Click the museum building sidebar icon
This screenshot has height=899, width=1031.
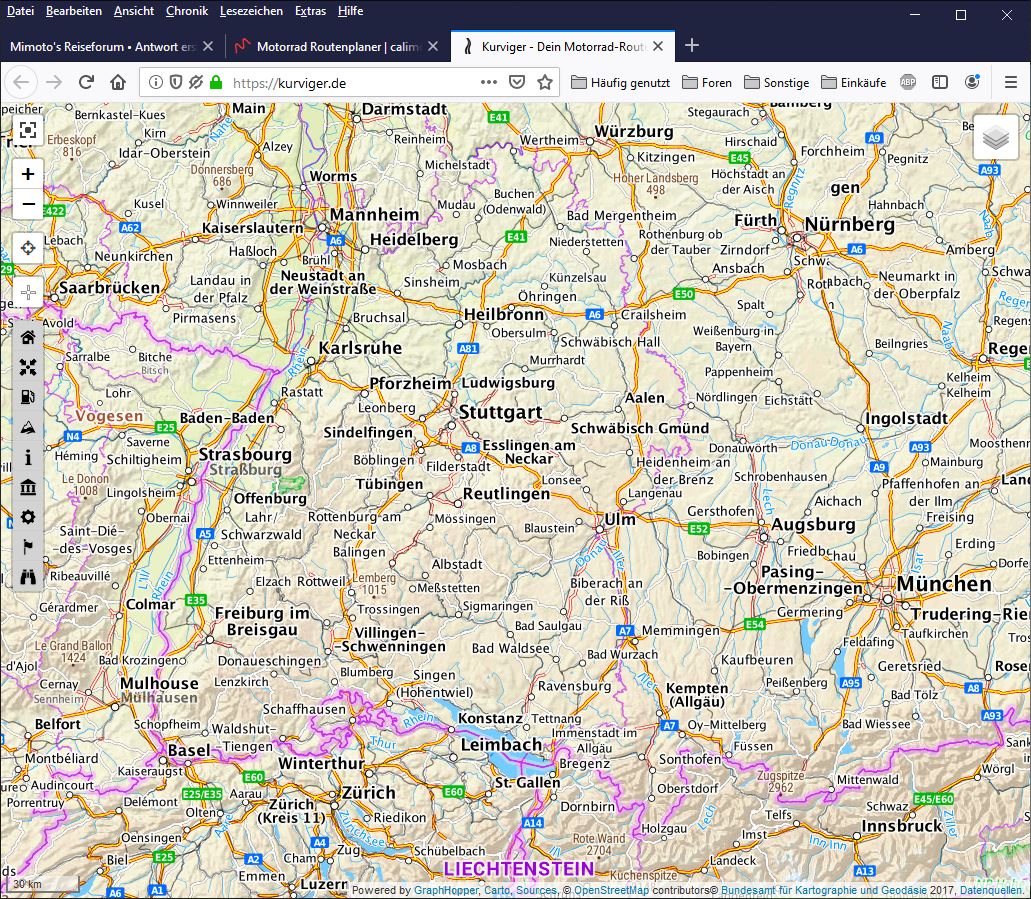pyautogui.click(x=28, y=487)
